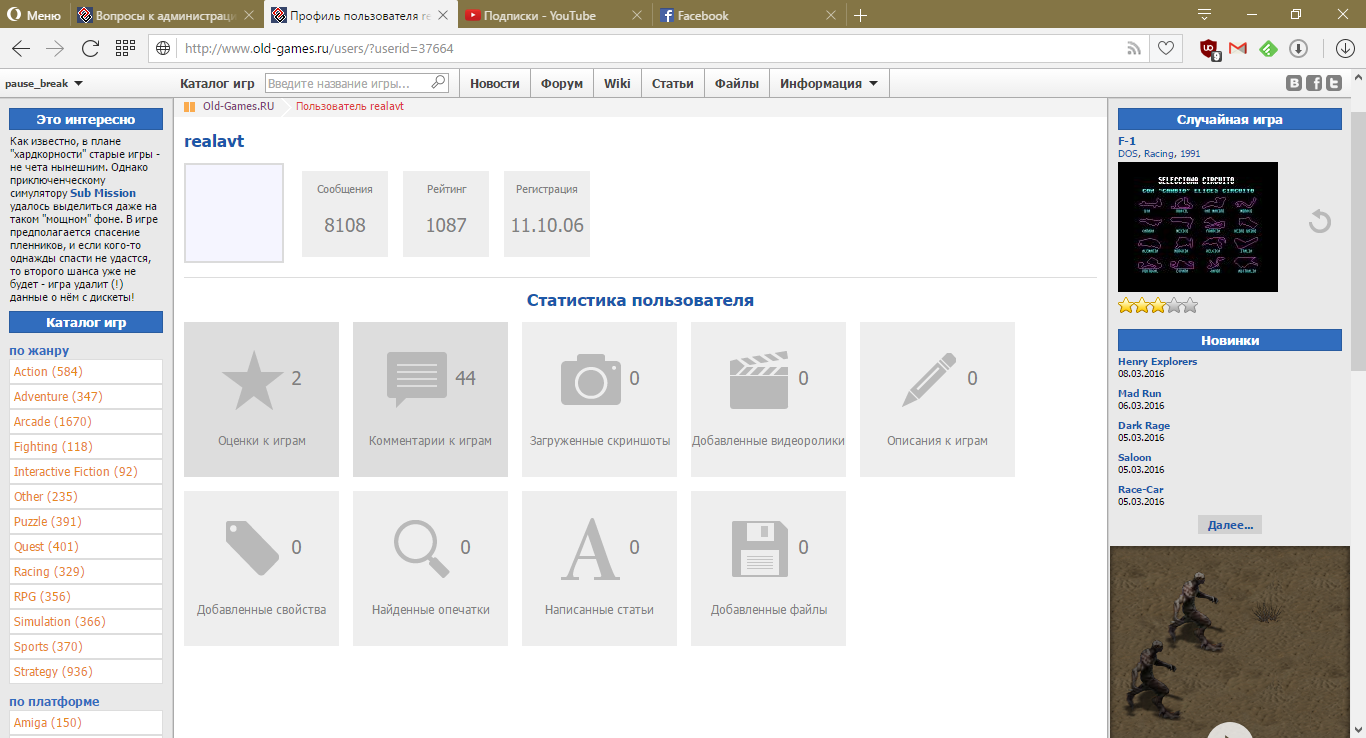Share via the VK icon
Screen dimensions: 1366x738
tap(1294, 84)
